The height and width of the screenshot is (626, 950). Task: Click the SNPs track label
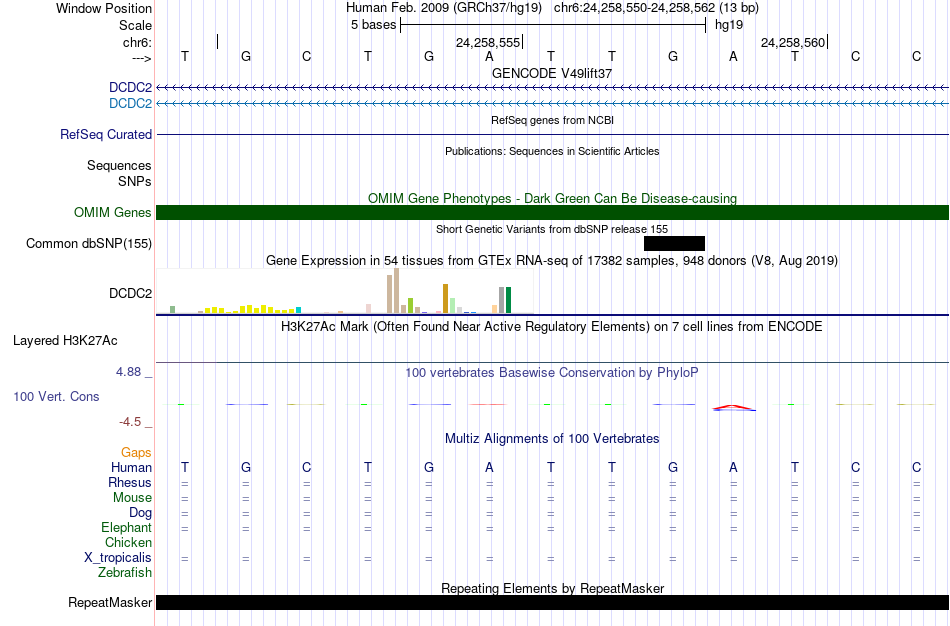pos(135,181)
